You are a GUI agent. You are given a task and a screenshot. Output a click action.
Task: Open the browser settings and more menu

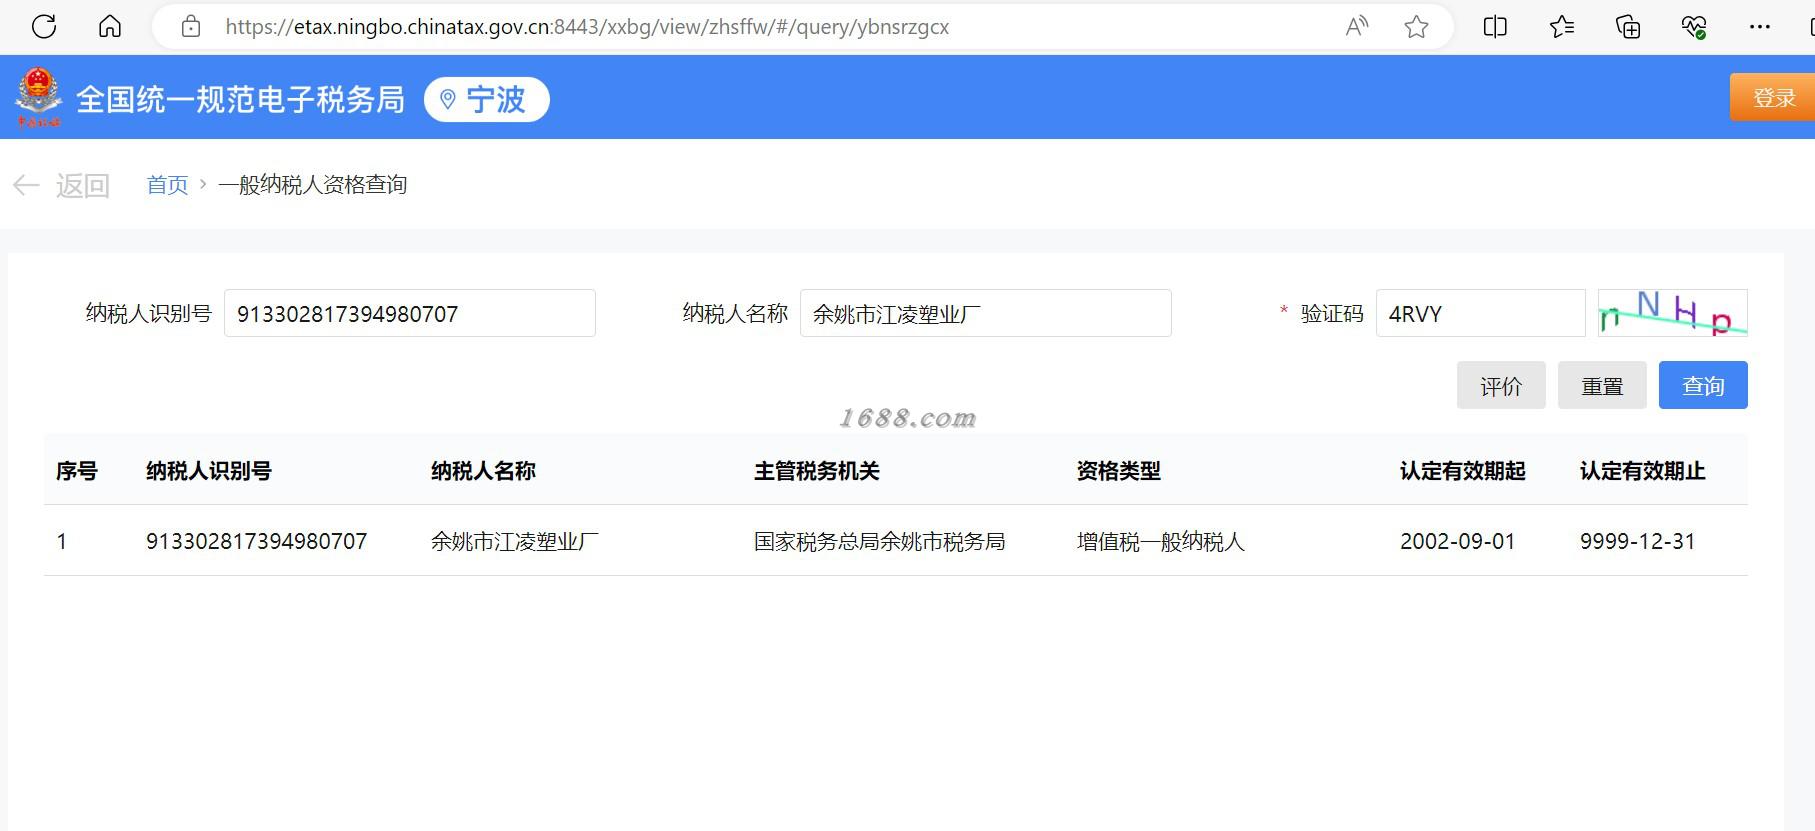click(x=1760, y=27)
